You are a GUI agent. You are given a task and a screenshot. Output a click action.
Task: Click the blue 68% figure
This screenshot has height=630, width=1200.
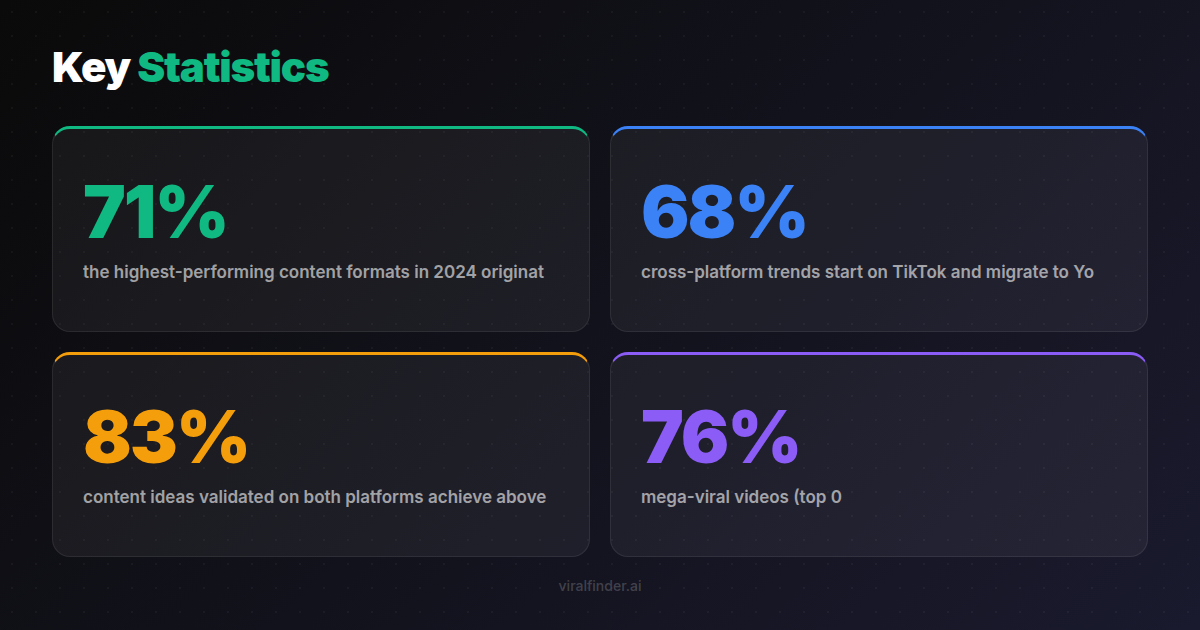723,212
